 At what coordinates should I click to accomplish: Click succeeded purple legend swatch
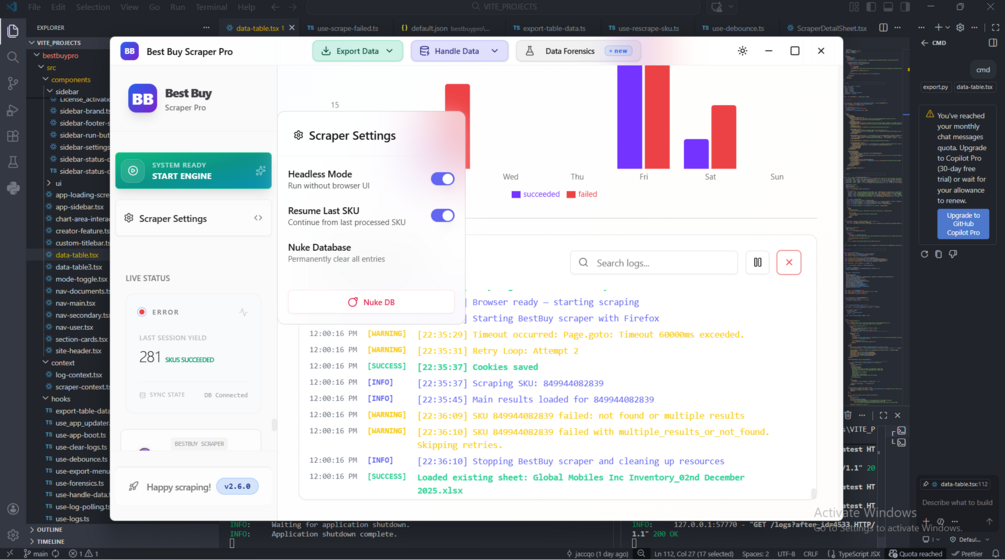pyautogui.click(x=516, y=194)
